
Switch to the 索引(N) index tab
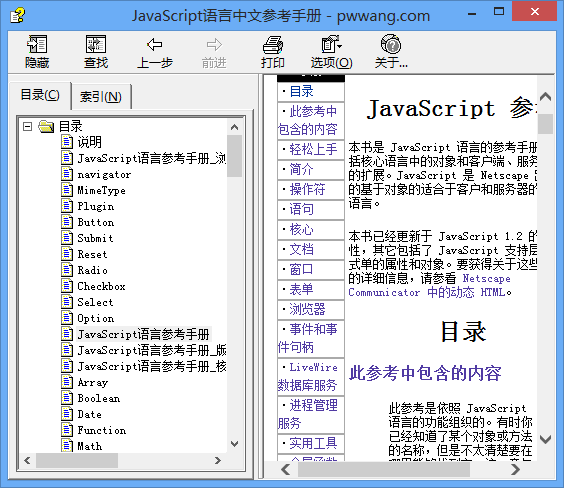[x=101, y=96]
